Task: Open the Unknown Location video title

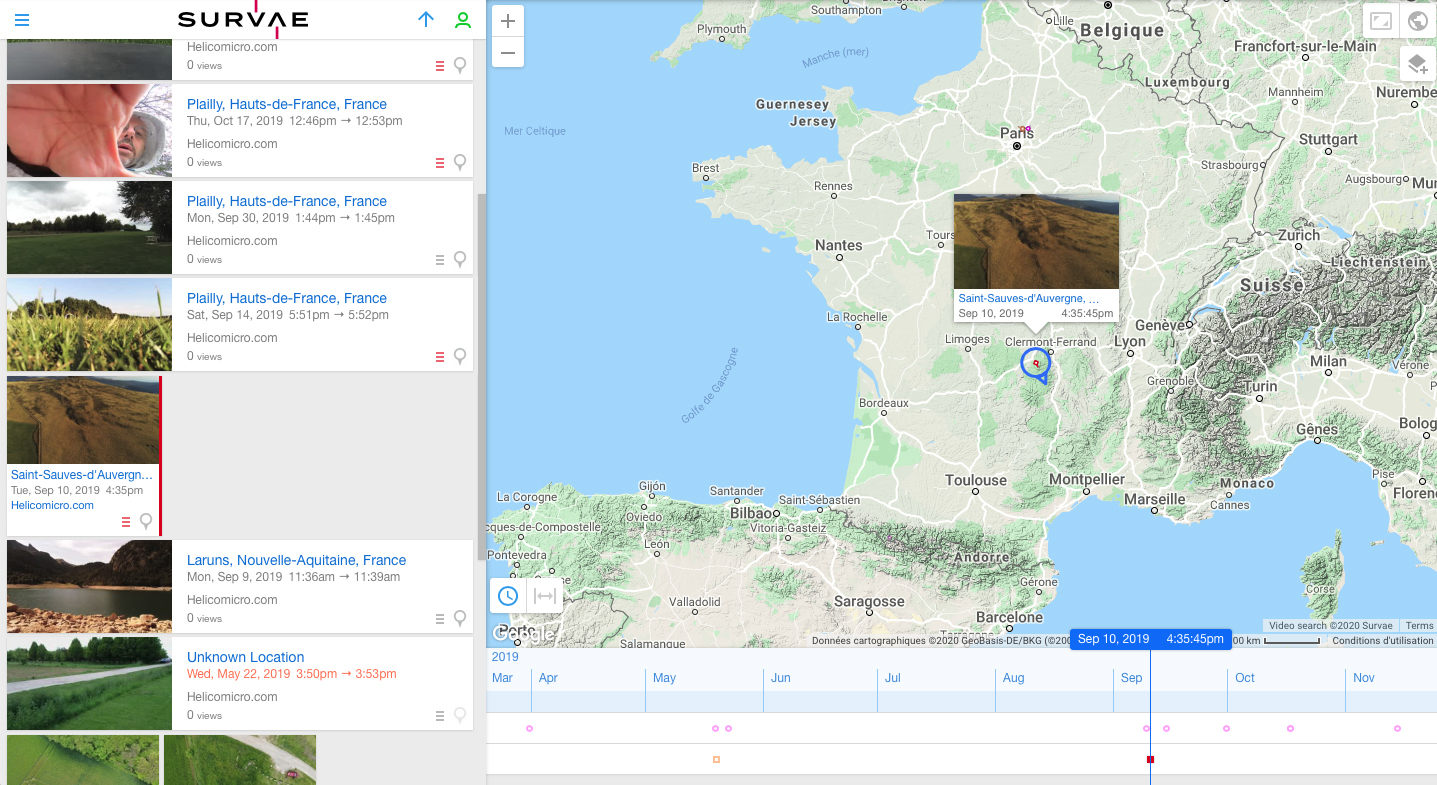Action: [x=245, y=657]
